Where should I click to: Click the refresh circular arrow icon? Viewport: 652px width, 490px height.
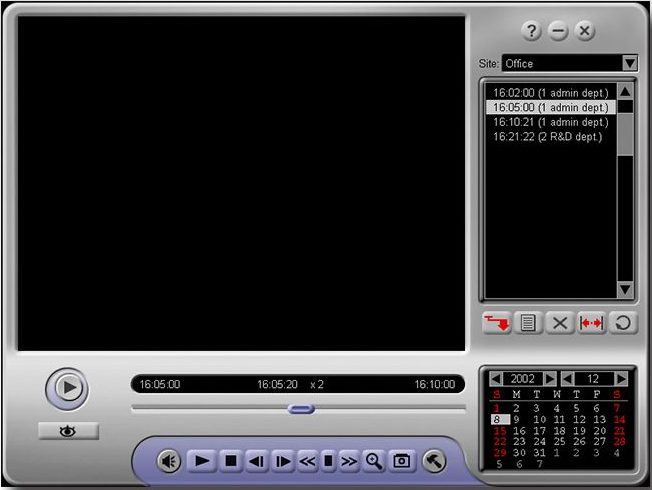623,323
